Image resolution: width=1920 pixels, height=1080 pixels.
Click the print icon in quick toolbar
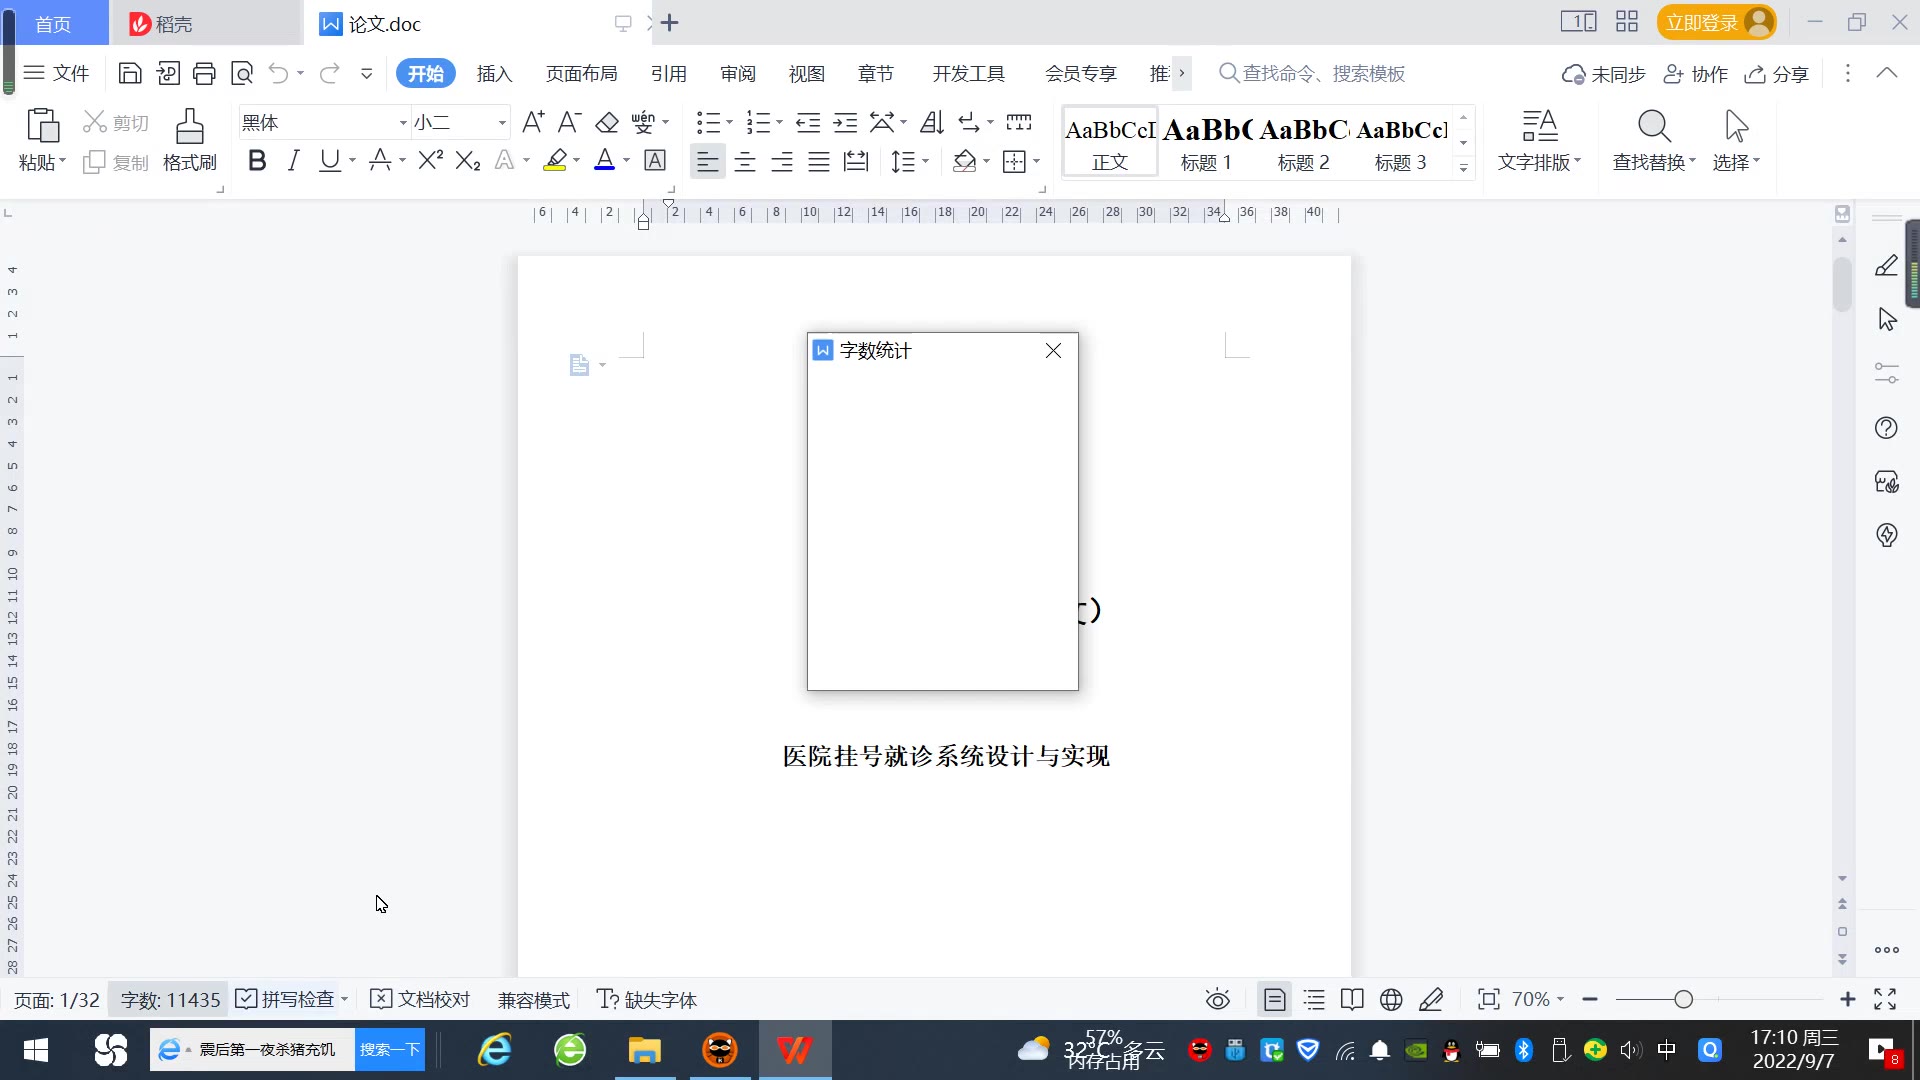(204, 73)
